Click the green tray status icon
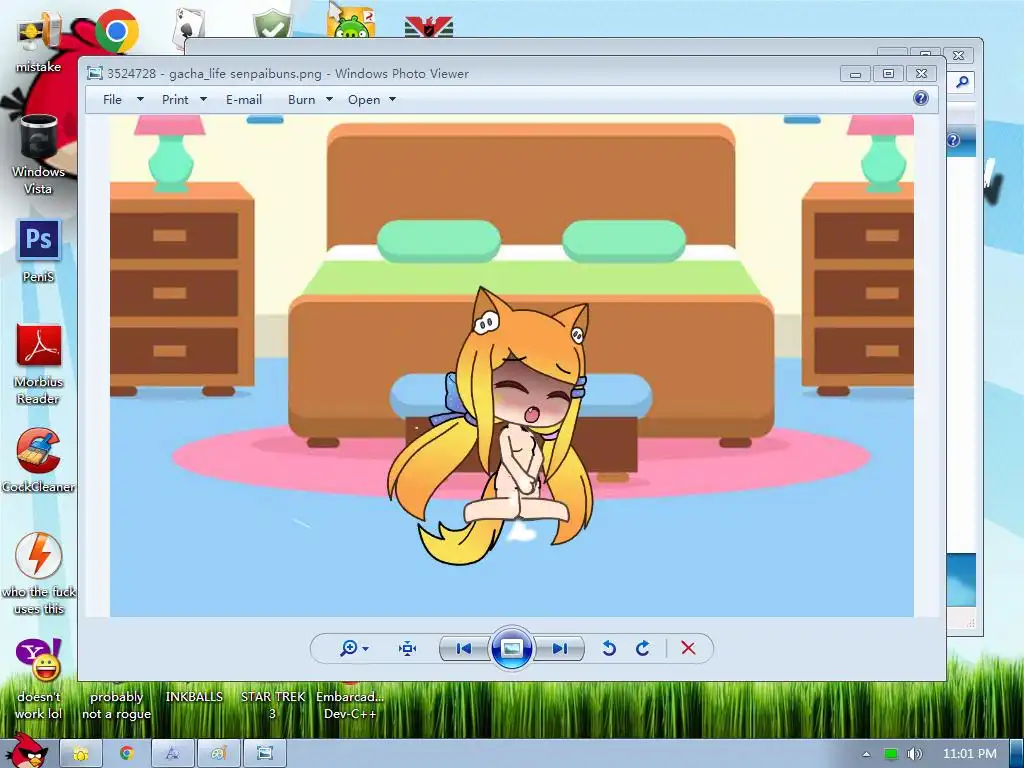The width and height of the screenshot is (1024, 768). (891, 754)
